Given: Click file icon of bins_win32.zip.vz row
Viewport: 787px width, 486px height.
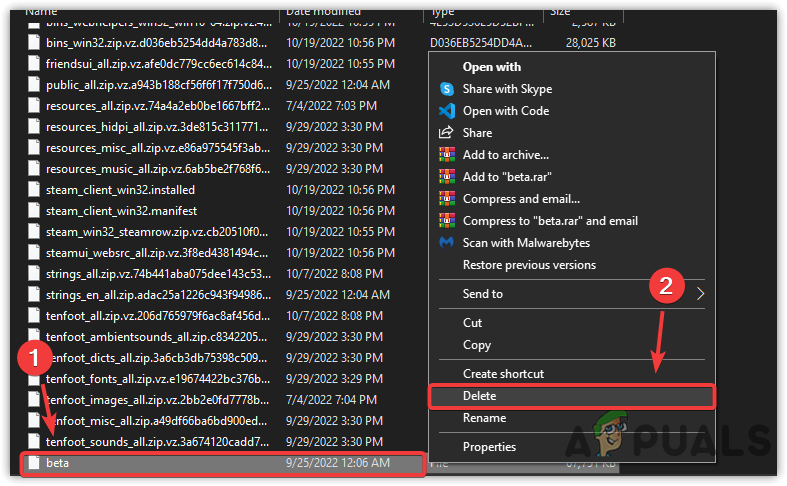Looking at the screenshot, I should point(34,43).
